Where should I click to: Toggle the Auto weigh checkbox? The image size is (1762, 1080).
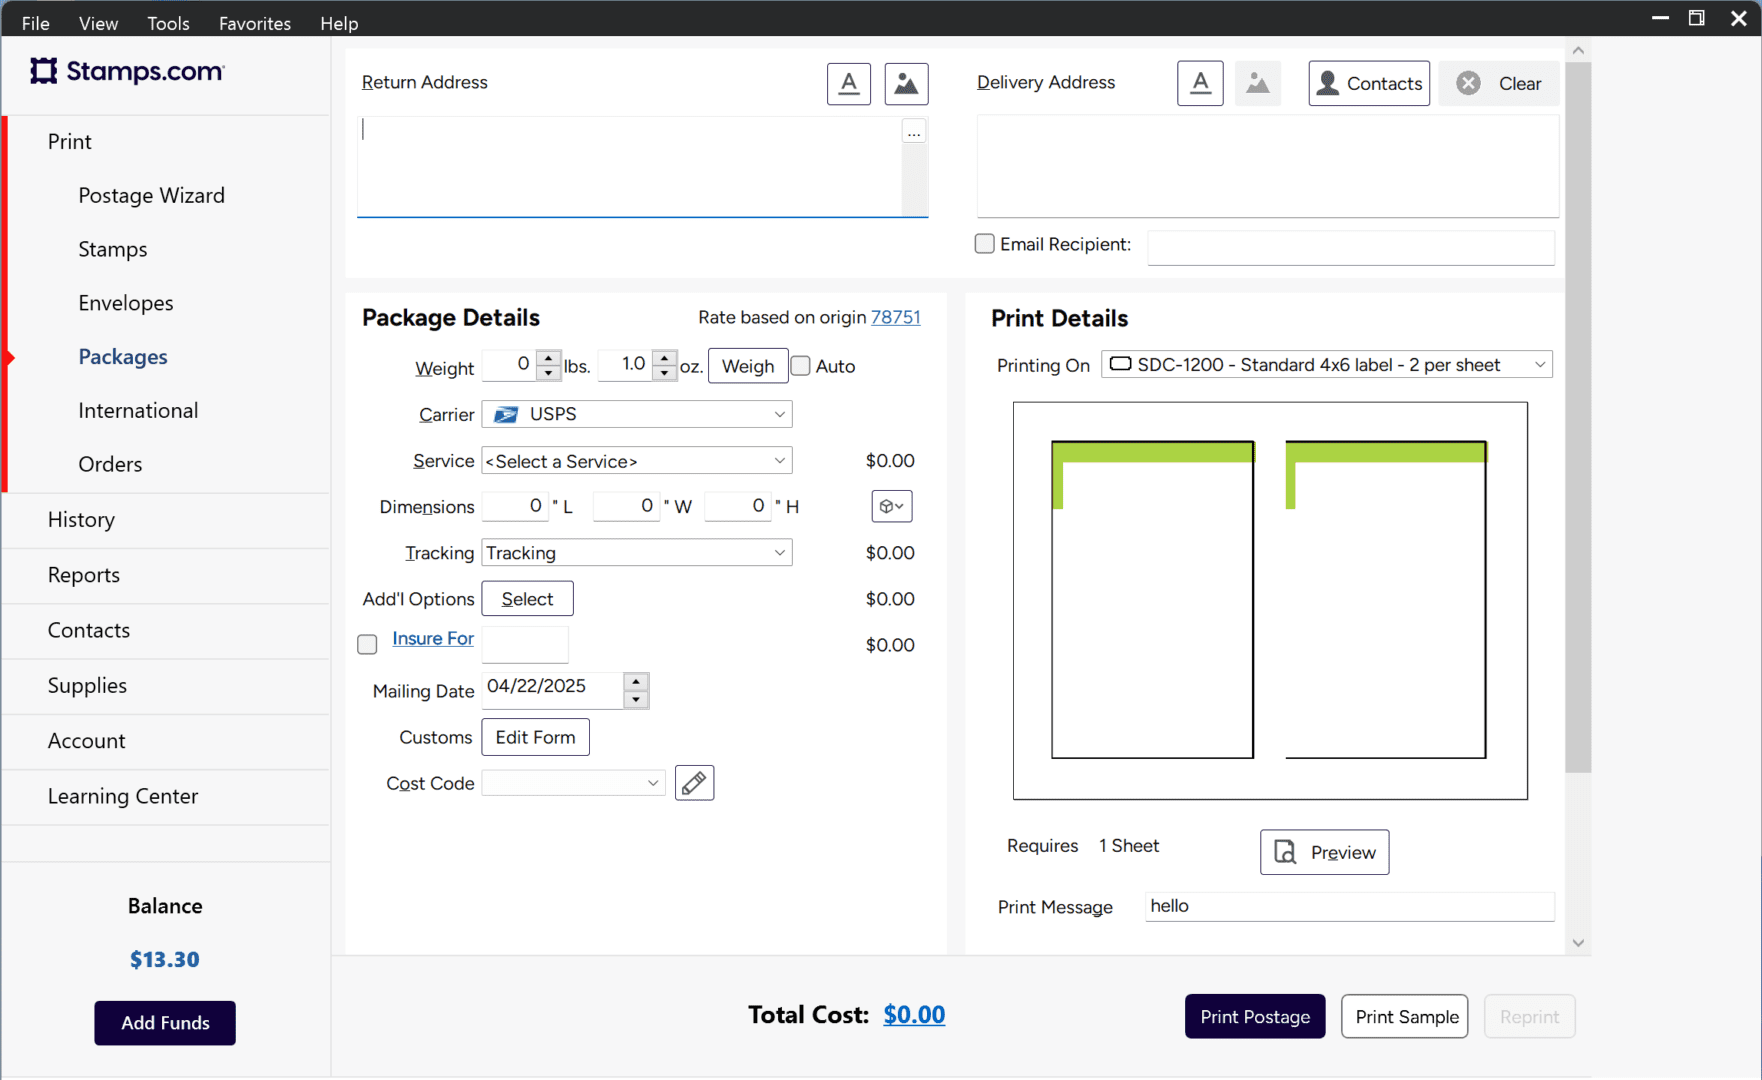click(801, 366)
